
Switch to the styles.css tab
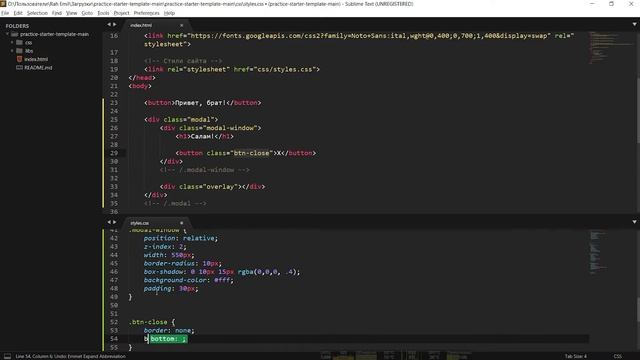coord(140,223)
